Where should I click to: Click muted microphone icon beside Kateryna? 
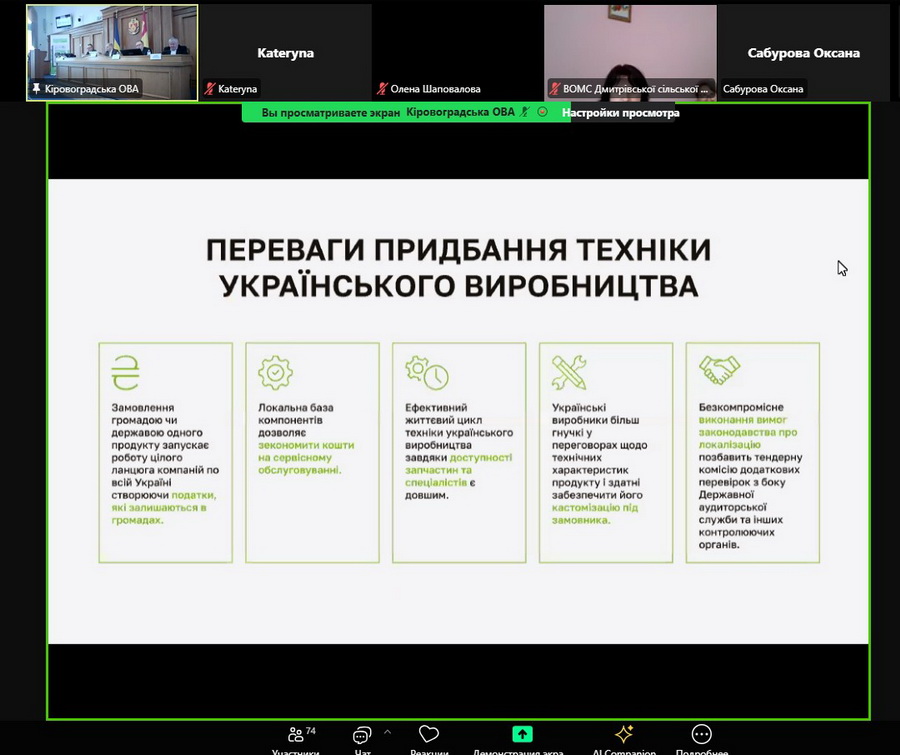coord(210,89)
